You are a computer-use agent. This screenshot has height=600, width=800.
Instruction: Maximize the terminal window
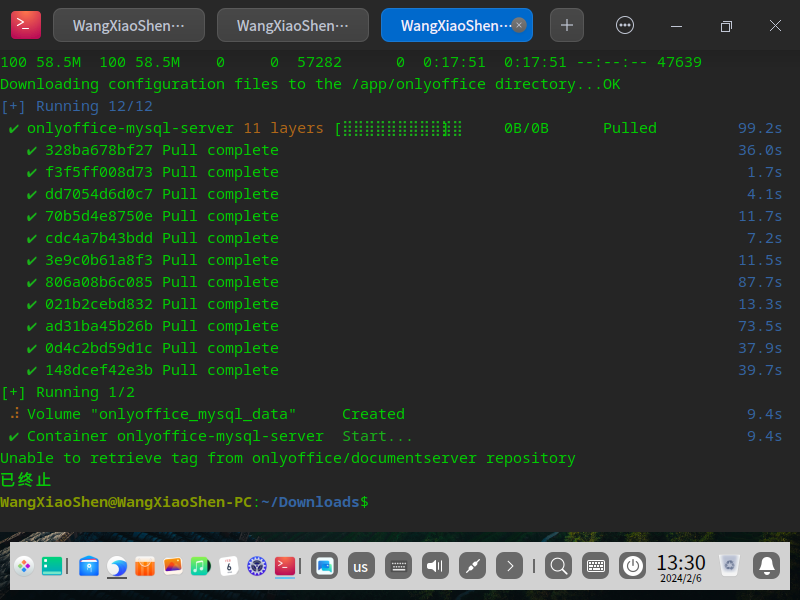coord(726,26)
